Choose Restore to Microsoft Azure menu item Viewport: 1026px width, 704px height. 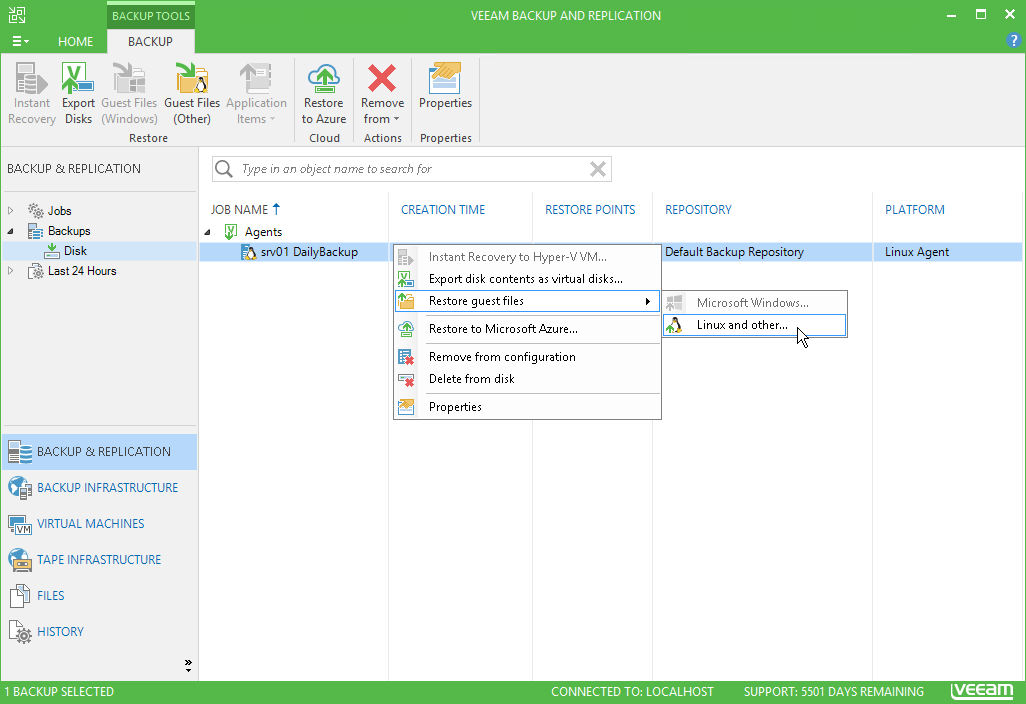pyautogui.click(x=527, y=329)
